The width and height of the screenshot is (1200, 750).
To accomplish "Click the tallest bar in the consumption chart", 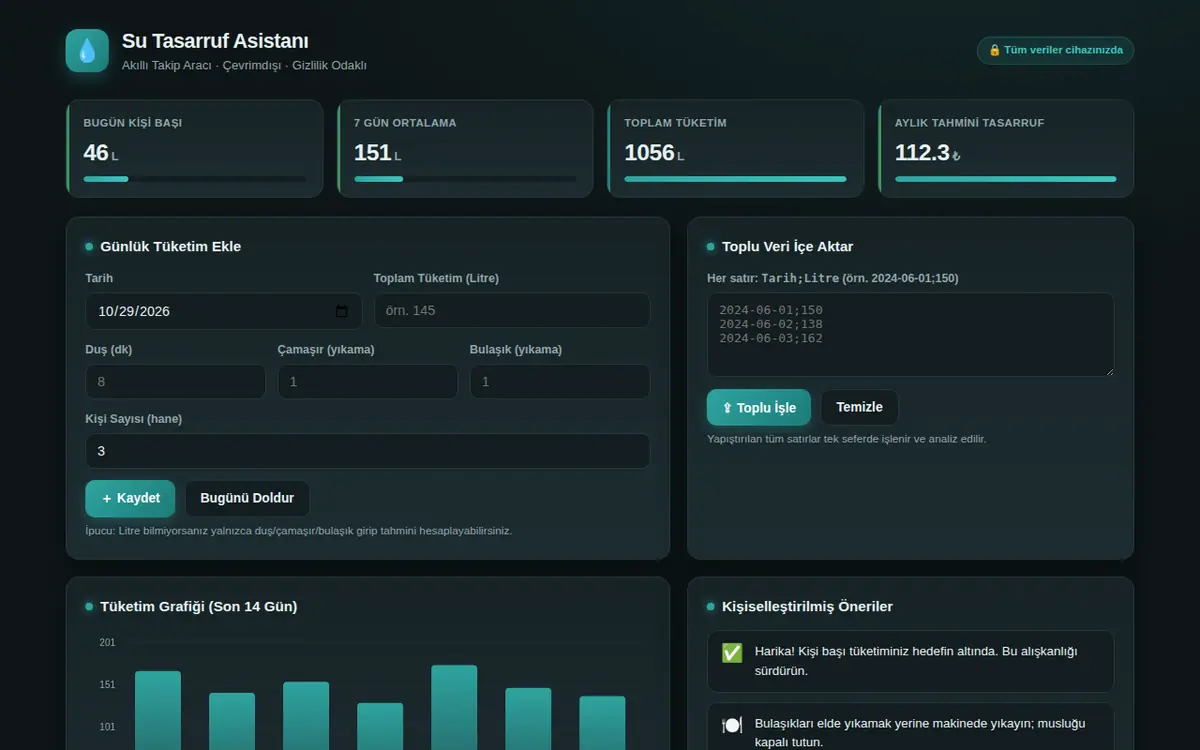I will tap(454, 707).
